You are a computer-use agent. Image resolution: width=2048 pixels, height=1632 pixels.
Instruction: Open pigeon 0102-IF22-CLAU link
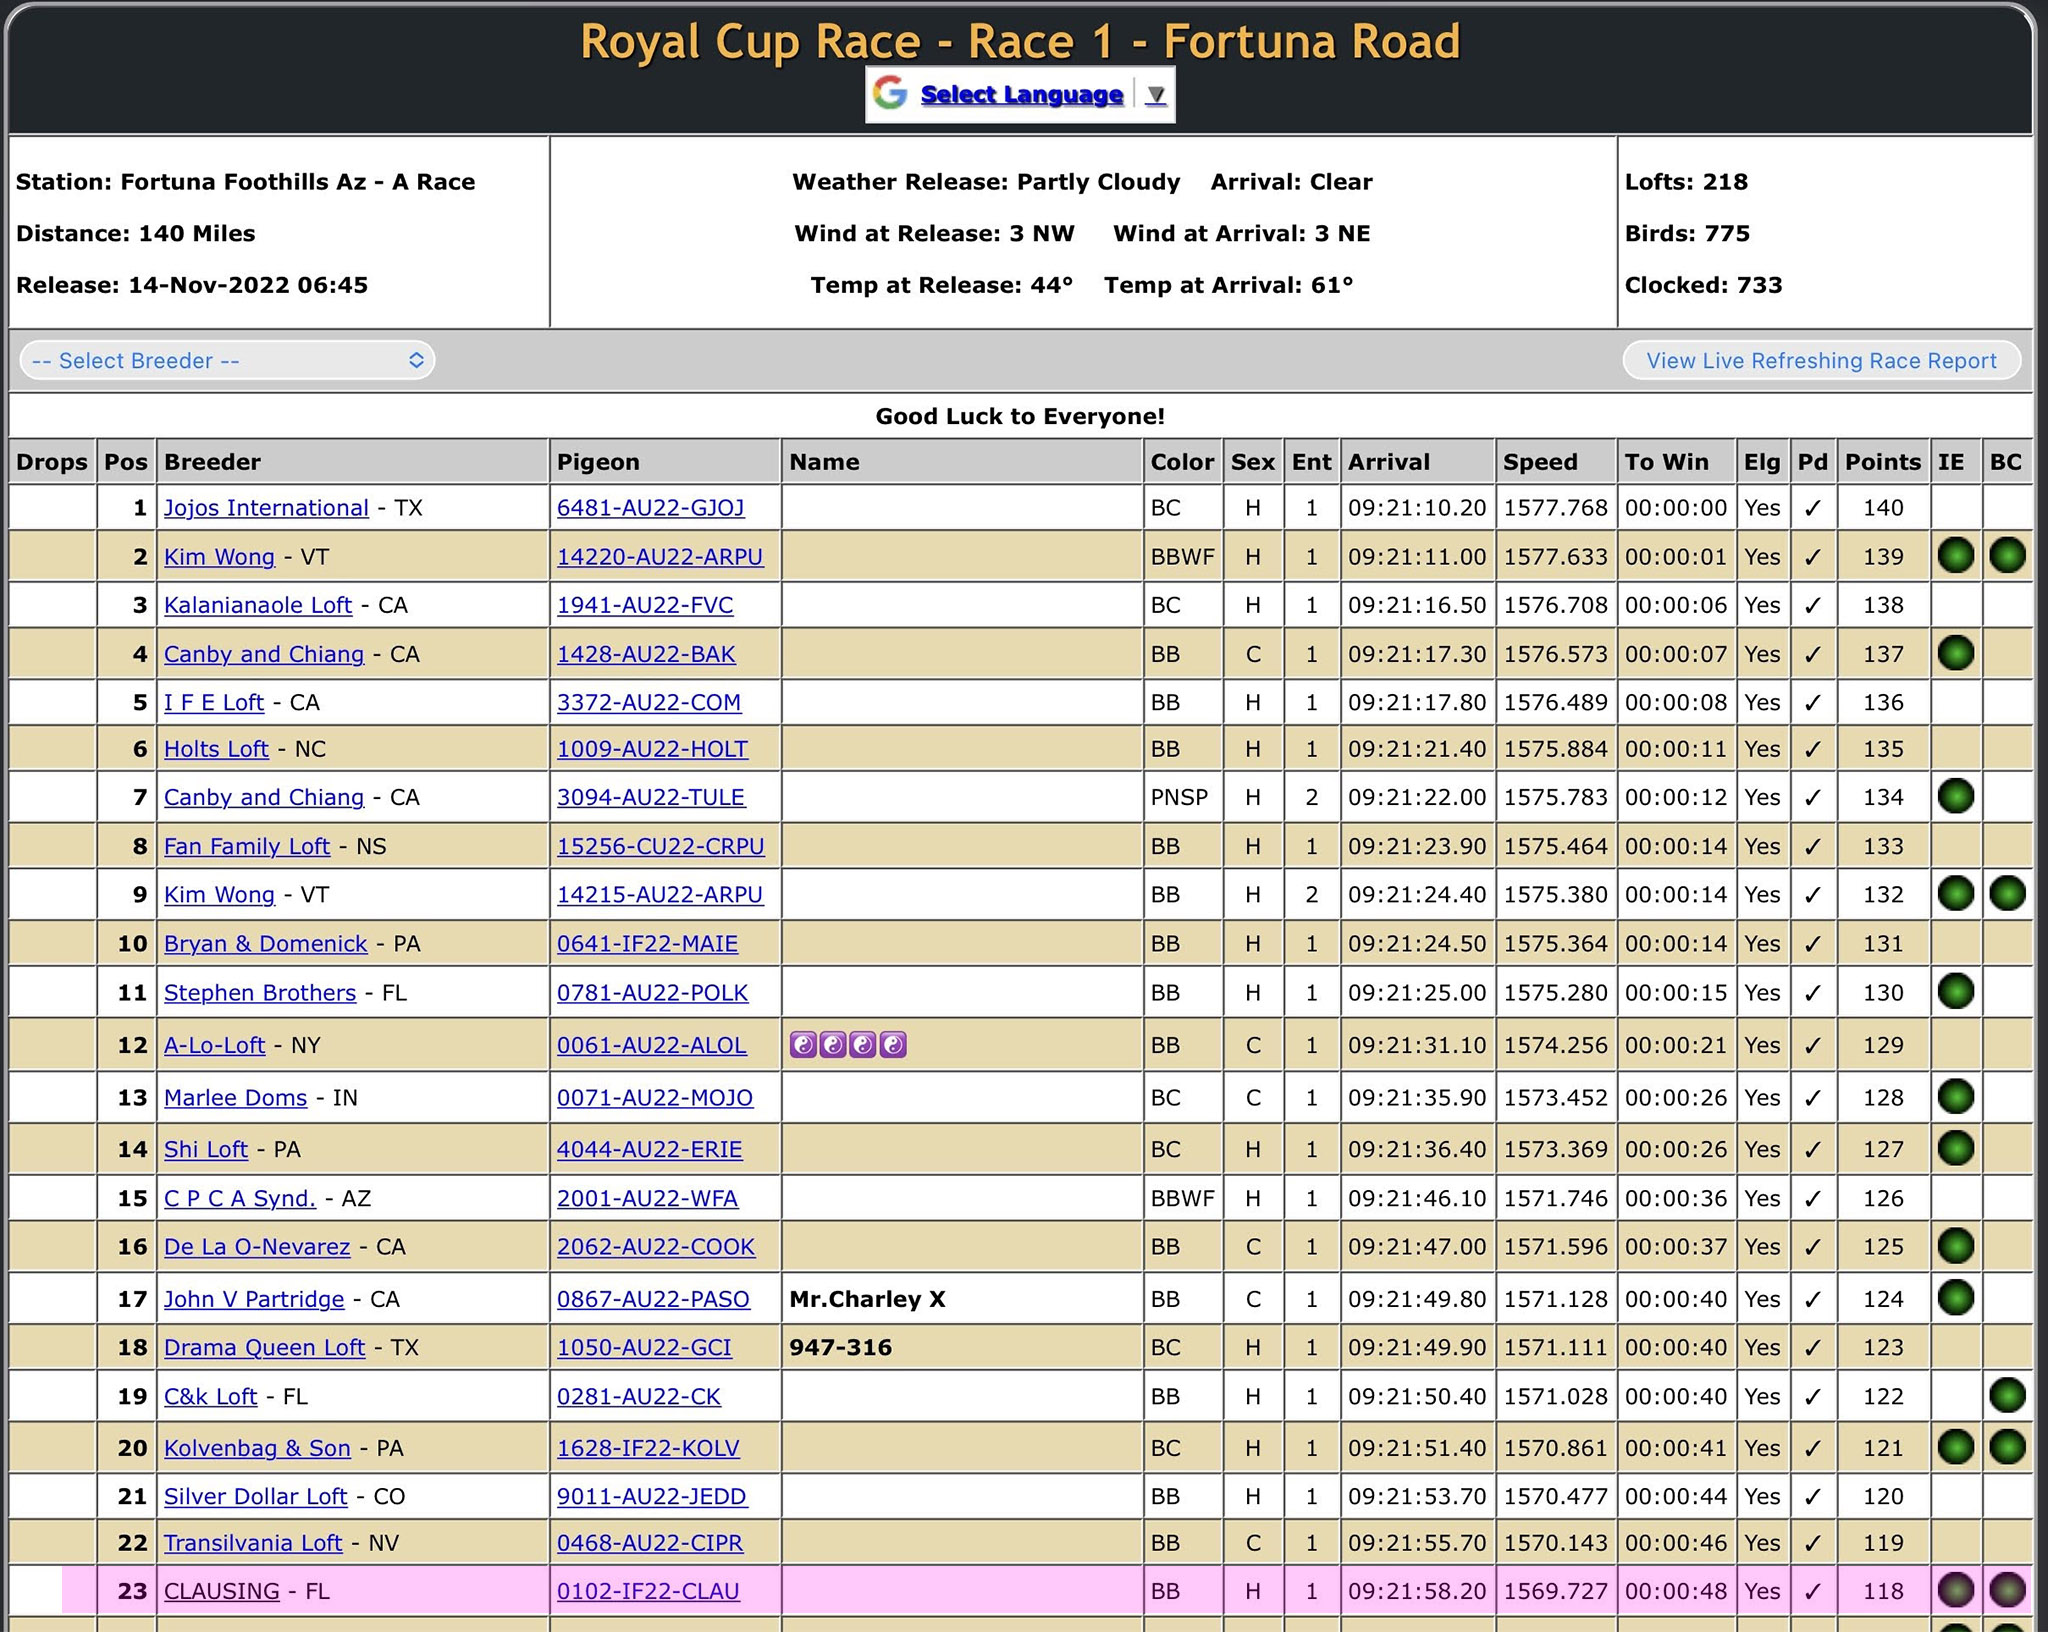click(x=648, y=1591)
